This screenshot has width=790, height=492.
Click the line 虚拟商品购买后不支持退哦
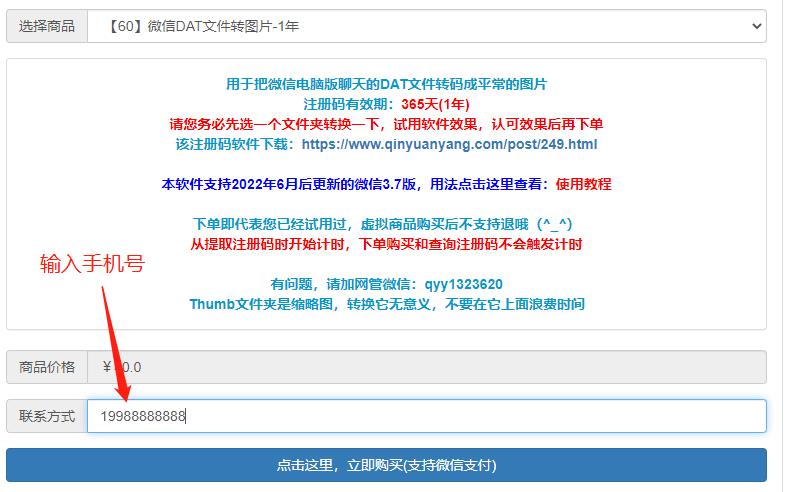pos(382,224)
